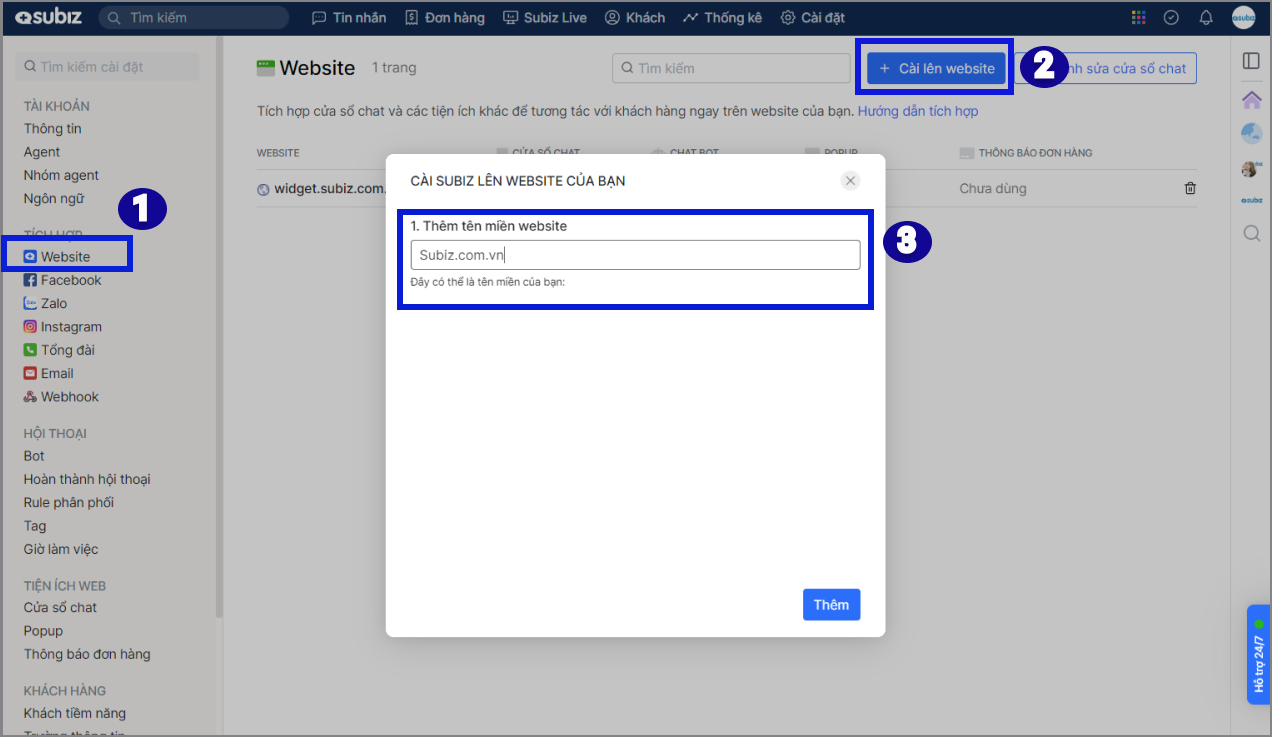Click the Cài lên website button
This screenshot has height=737, width=1272.
click(x=936, y=68)
